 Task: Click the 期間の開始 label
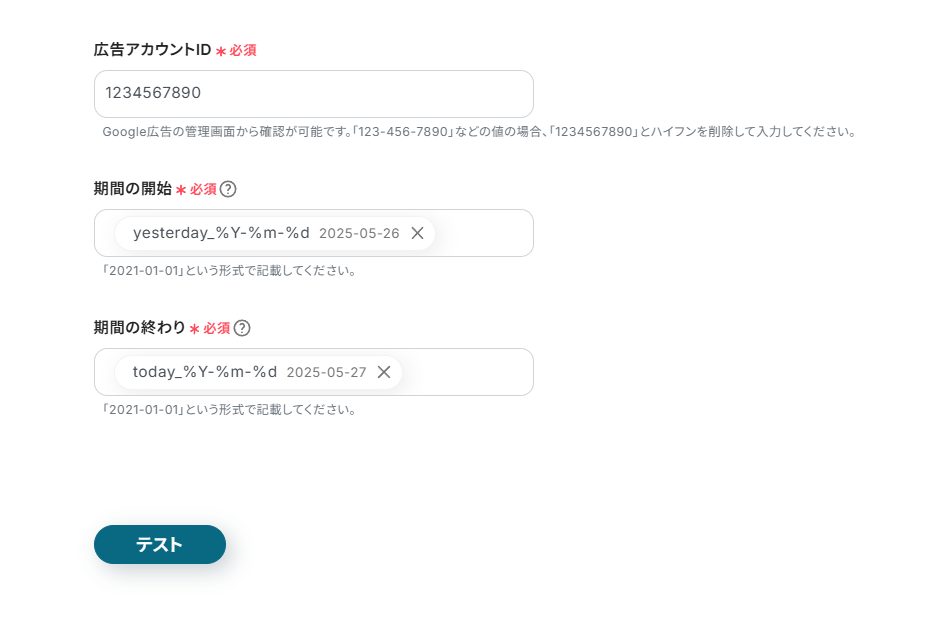pos(132,189)
